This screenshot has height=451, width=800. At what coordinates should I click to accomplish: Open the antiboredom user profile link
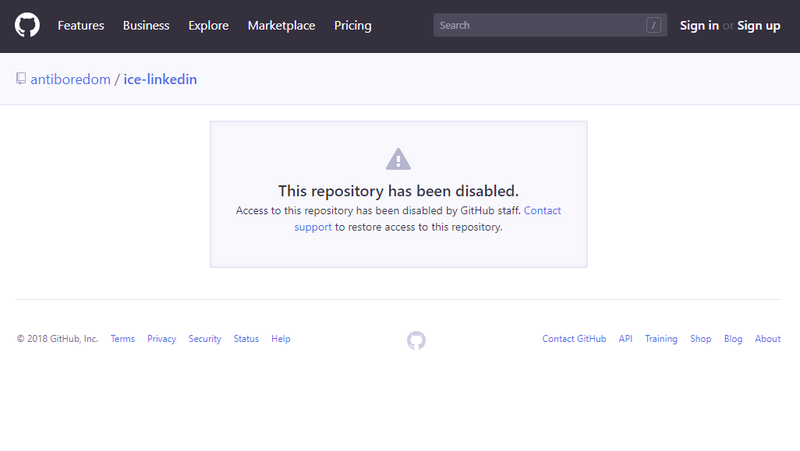point(70,79)
